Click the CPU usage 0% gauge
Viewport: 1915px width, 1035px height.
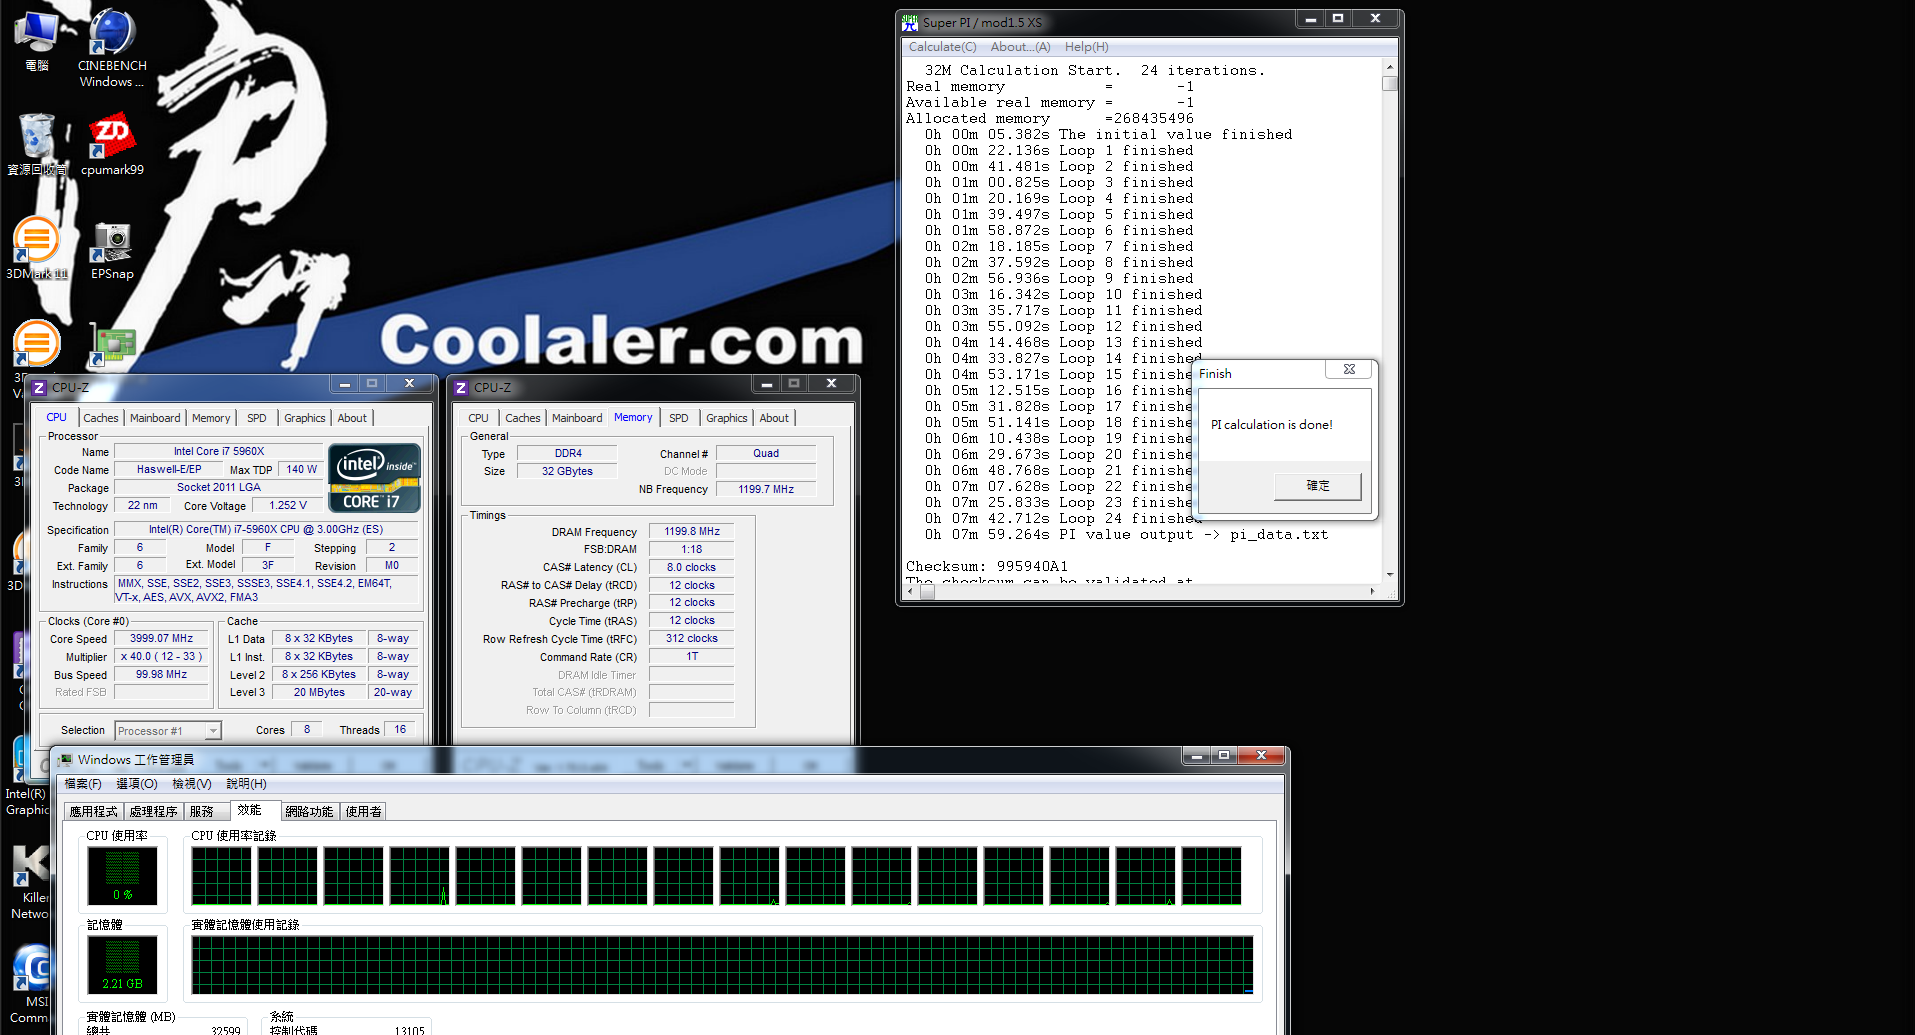click(122, 876)
